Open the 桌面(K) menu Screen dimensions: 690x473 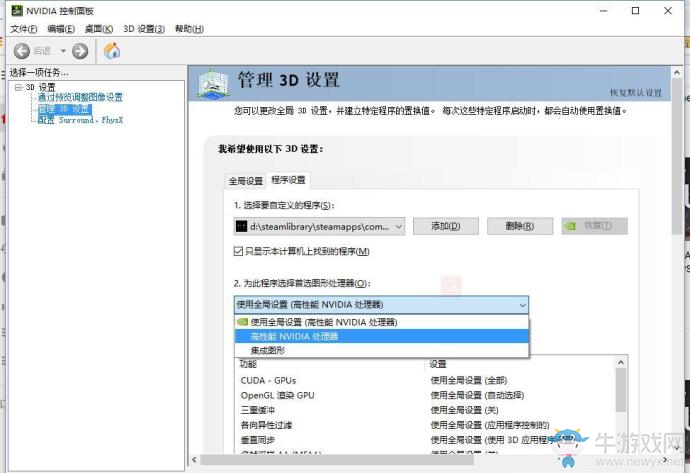click(99, 29)
